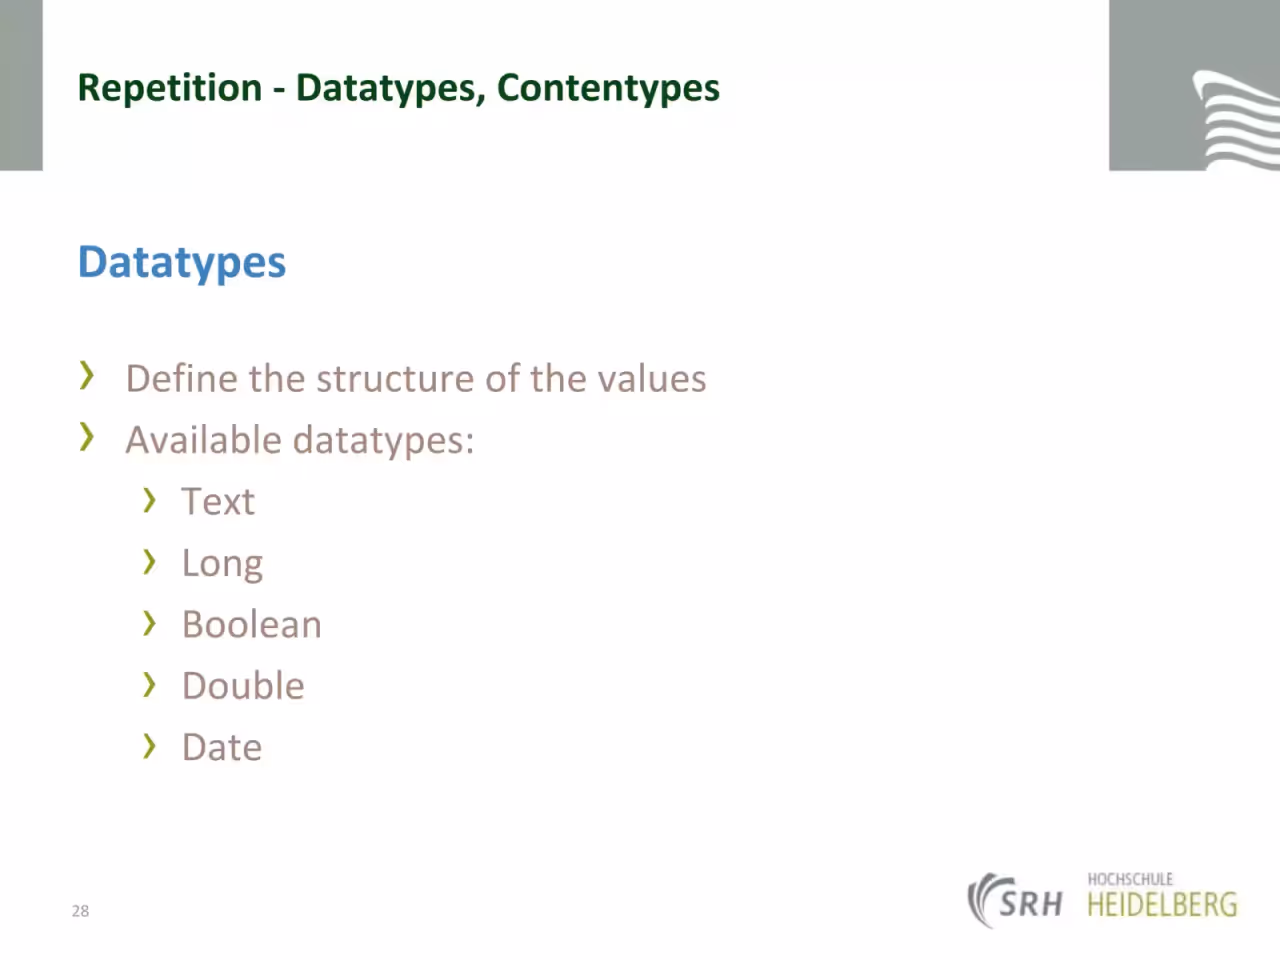Select the Long list item
The width and height of the screenshot is (1280, 960).
point(222,564)
